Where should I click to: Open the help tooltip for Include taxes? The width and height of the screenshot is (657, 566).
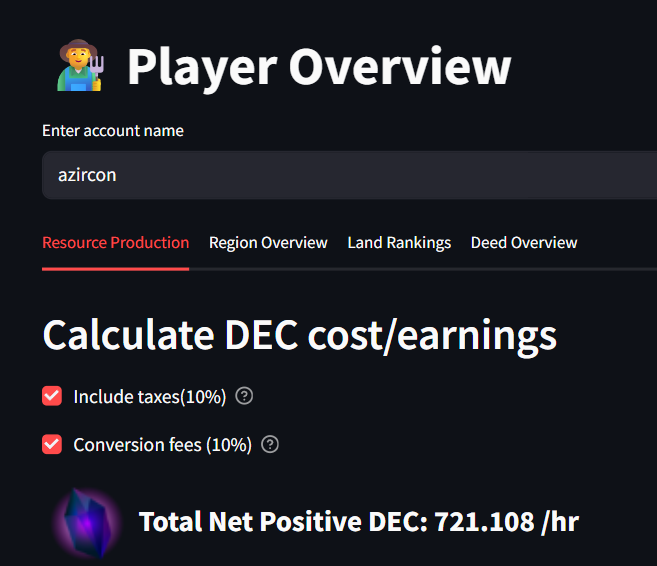[244, 396]
